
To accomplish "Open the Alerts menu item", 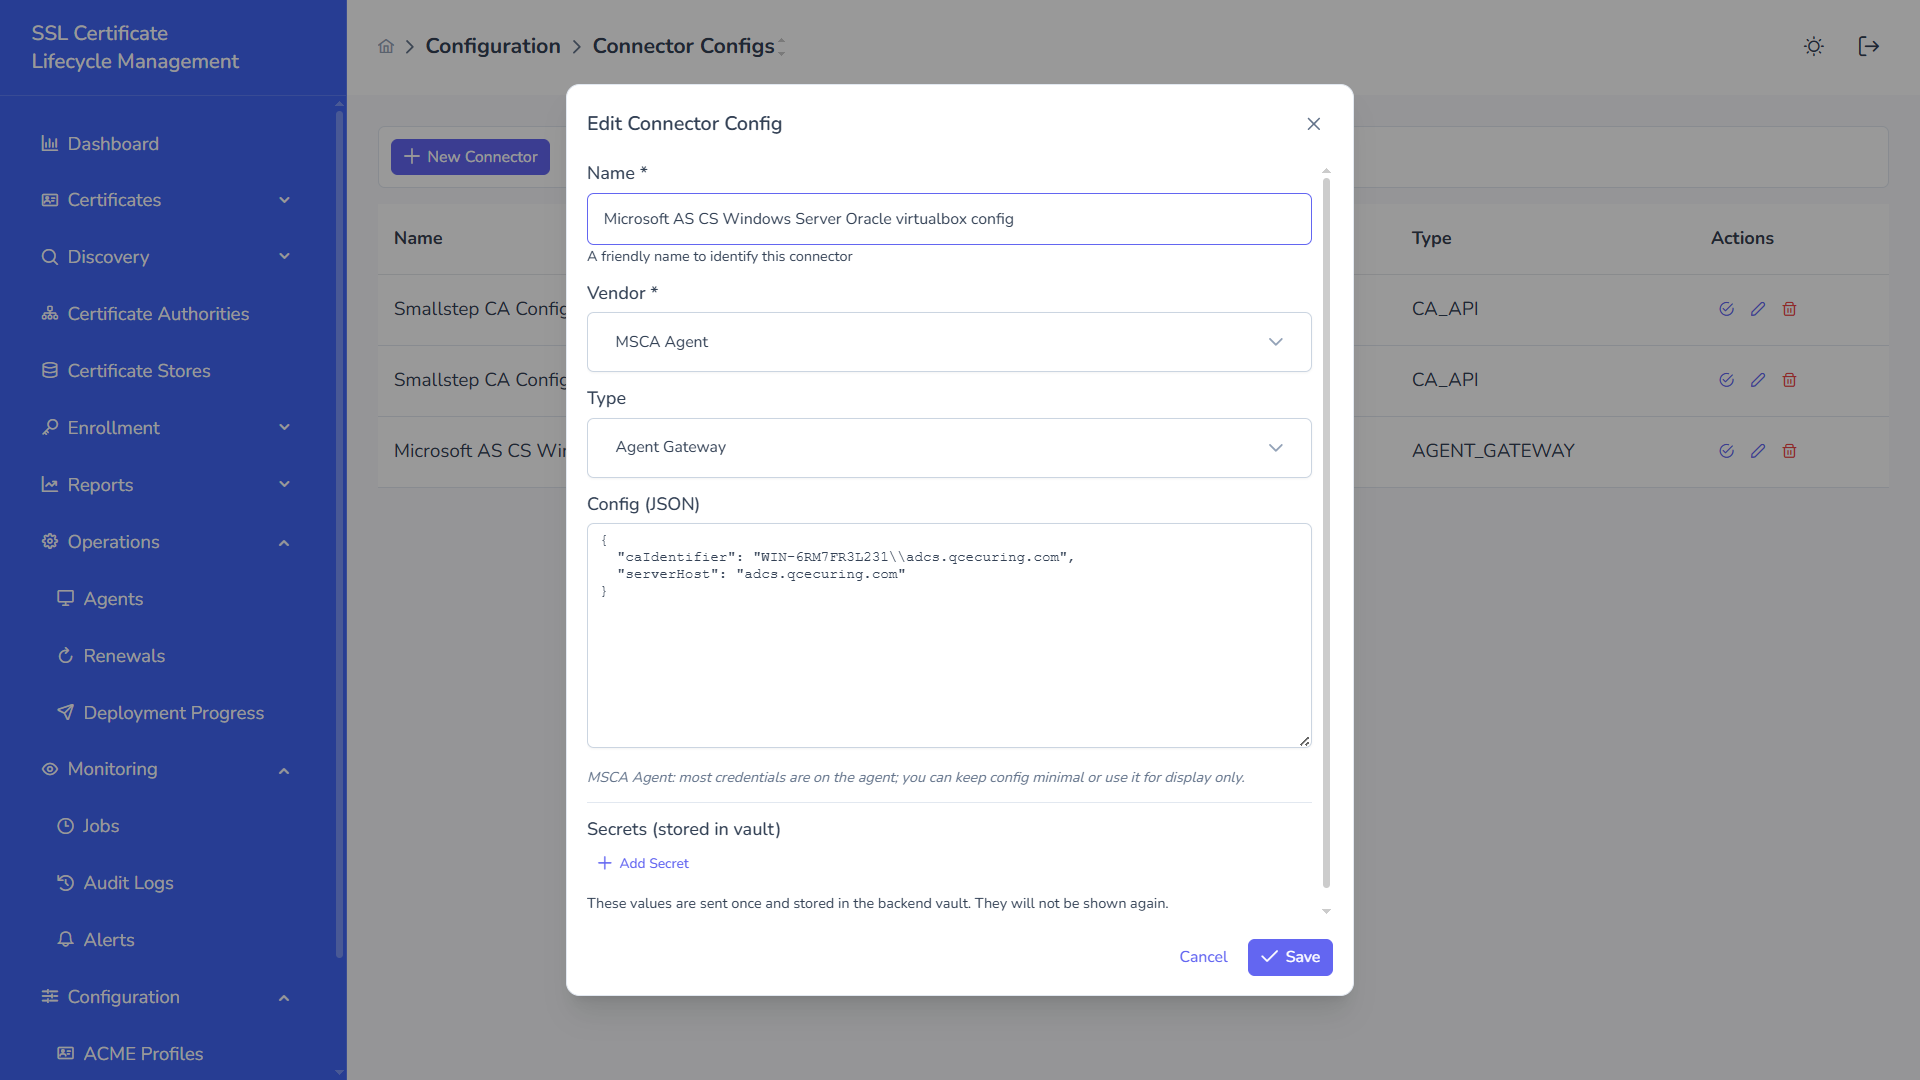I will coord(110,940).
